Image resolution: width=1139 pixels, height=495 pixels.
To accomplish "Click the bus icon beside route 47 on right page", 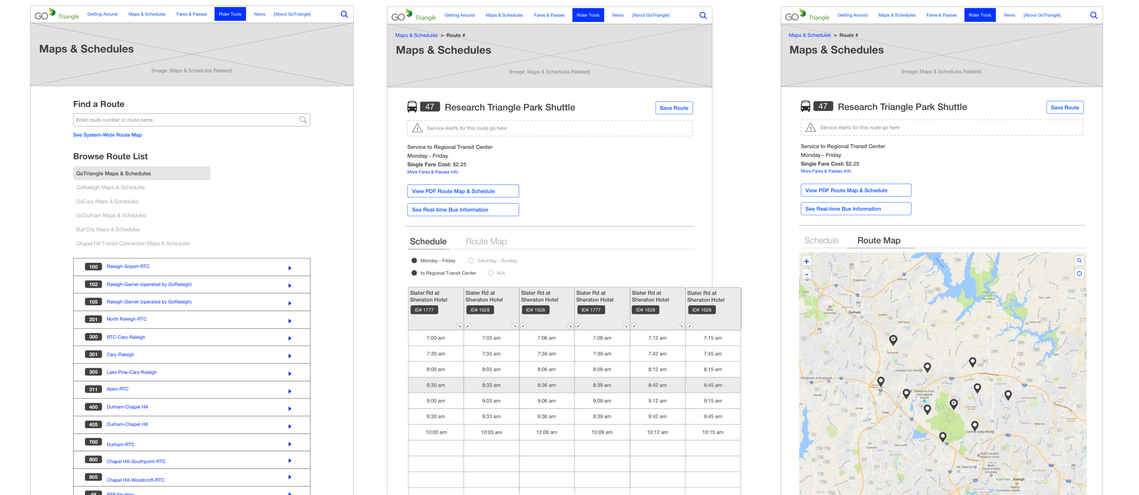I will (x=806, y=106).
